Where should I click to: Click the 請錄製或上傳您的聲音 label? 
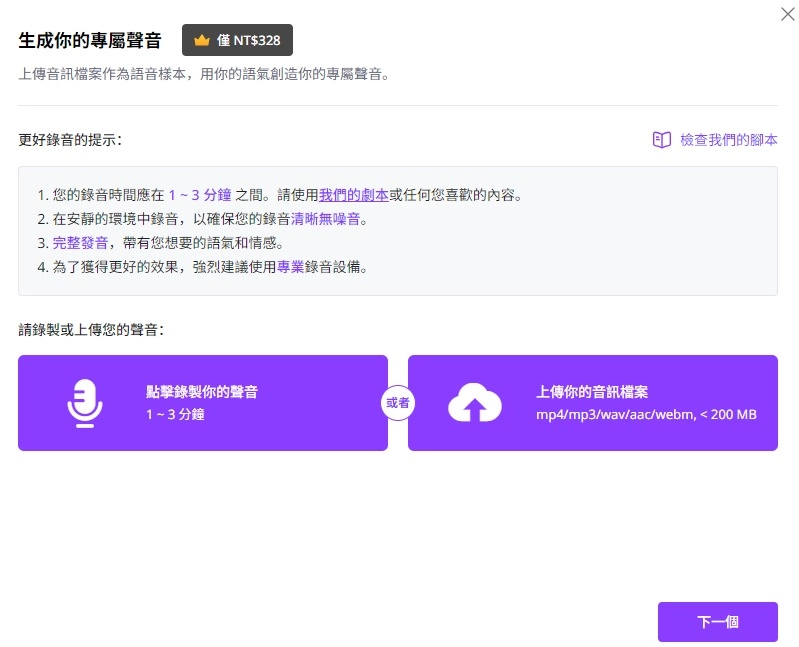point(91,329)
